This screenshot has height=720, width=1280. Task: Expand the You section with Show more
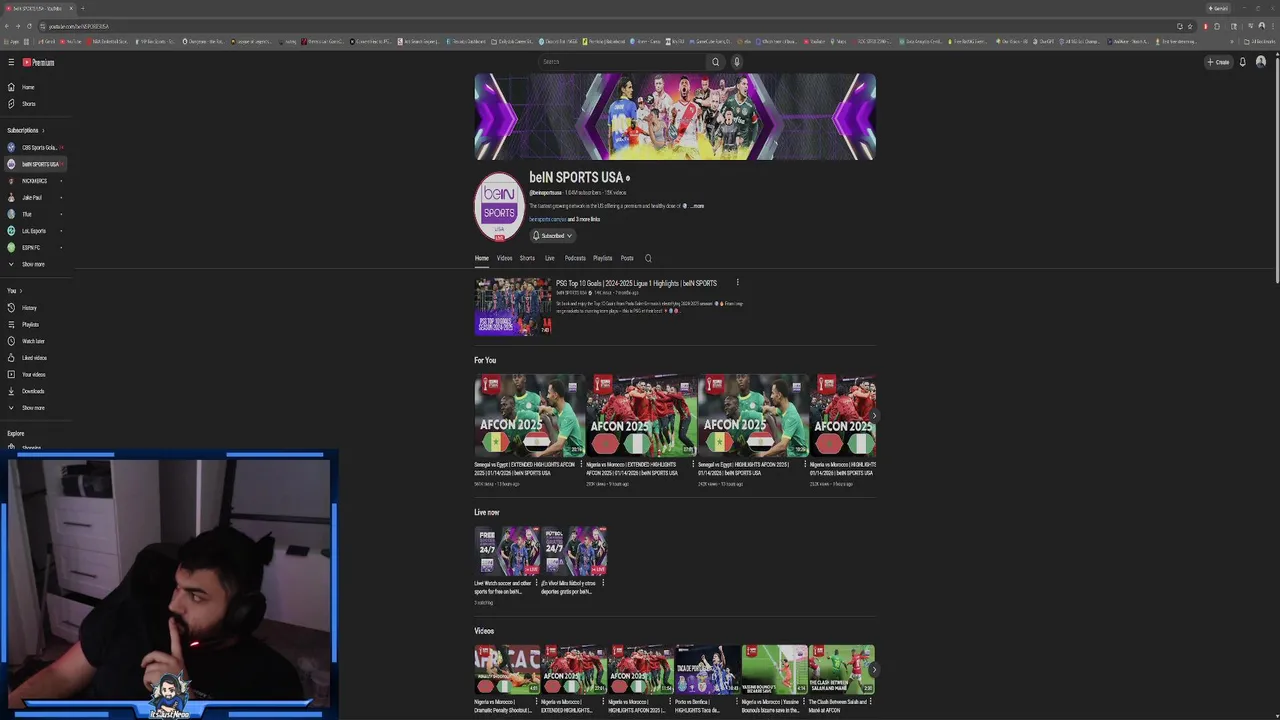click(33, 408)
